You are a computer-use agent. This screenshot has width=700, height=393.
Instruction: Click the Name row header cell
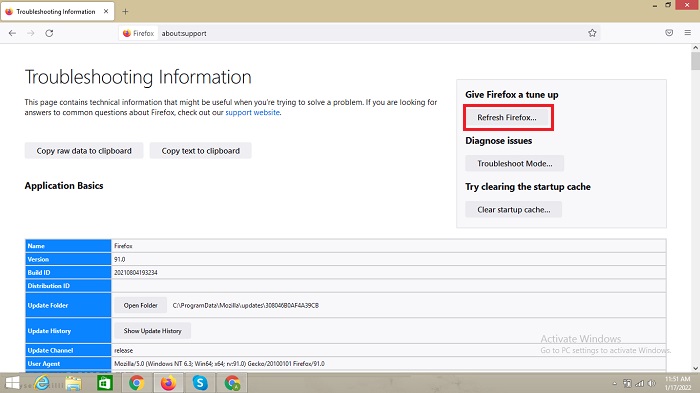pos(68,246)
